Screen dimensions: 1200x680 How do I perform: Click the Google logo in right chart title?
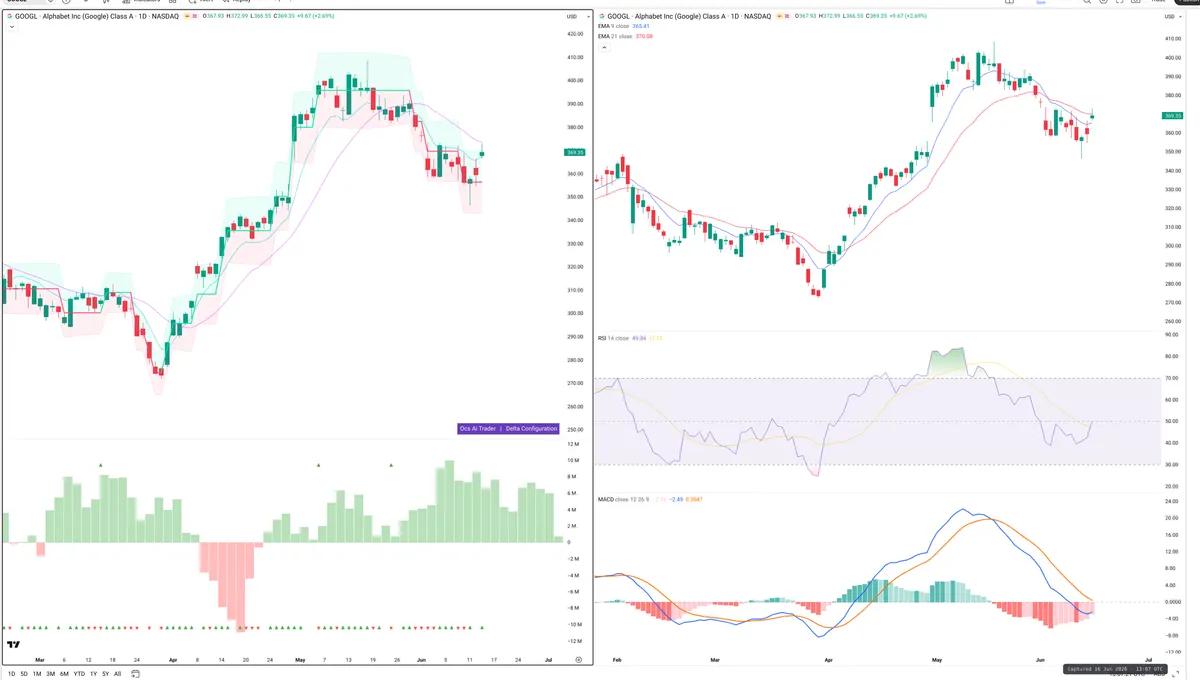[x=602, y=17]
